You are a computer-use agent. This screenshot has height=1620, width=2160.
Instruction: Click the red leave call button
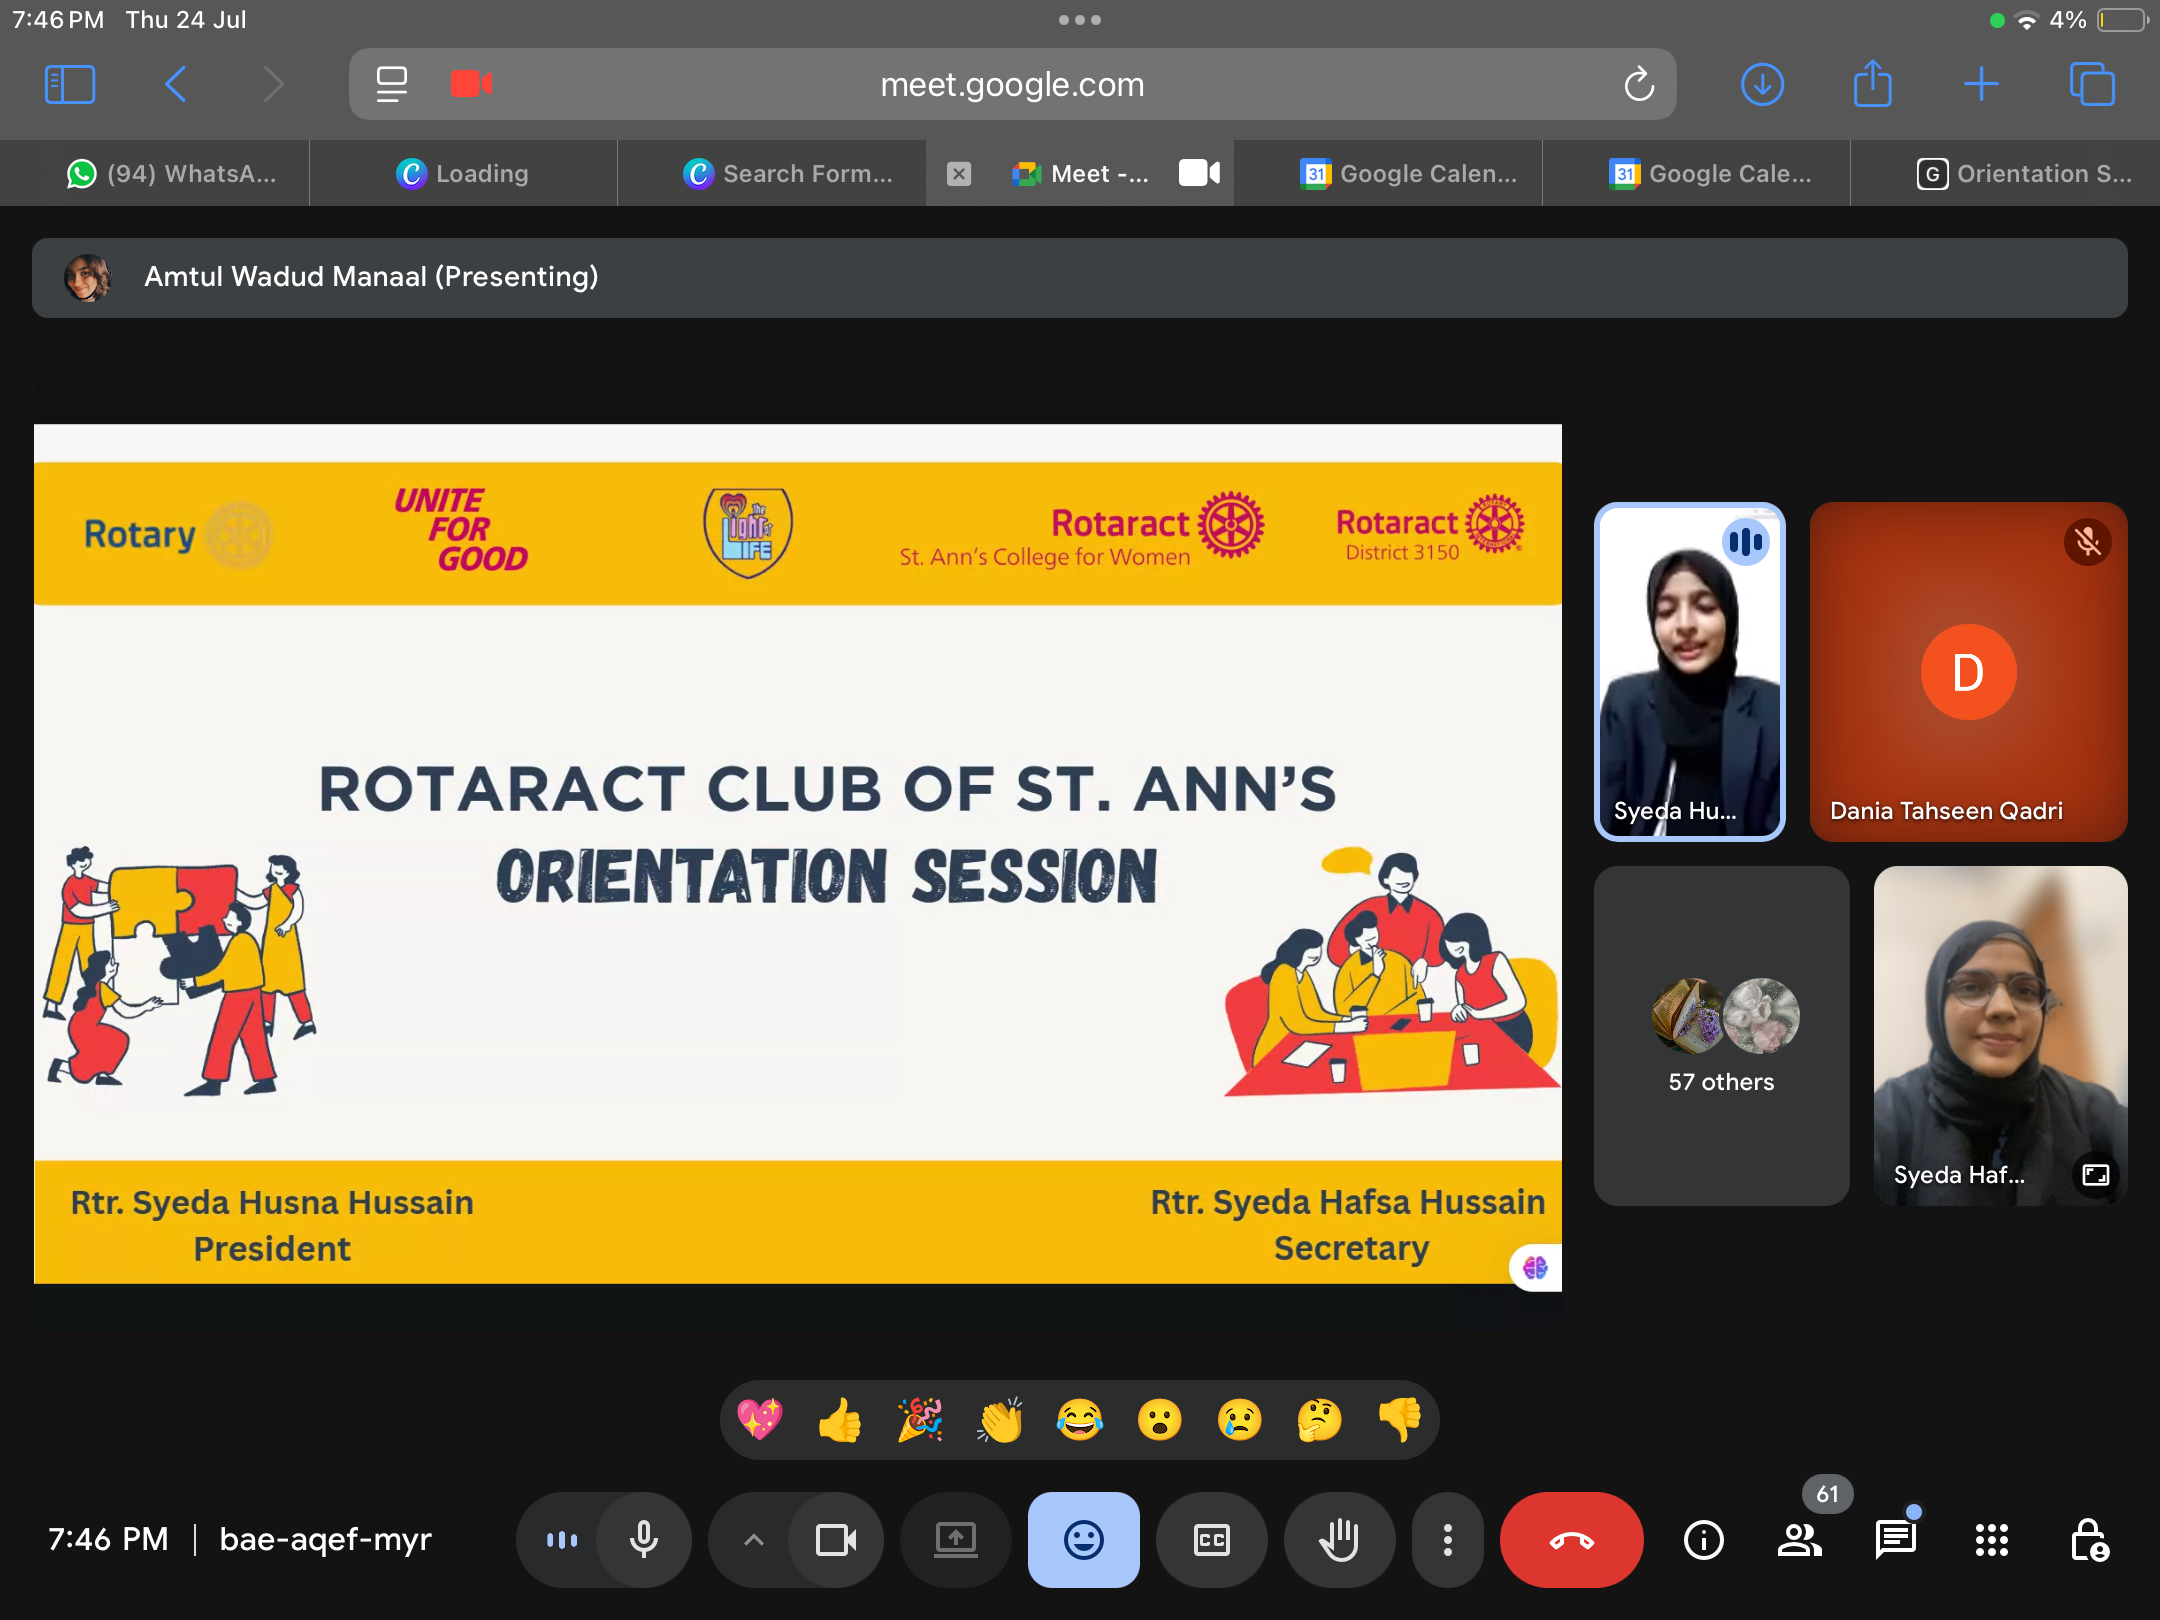[1571, 1540]
